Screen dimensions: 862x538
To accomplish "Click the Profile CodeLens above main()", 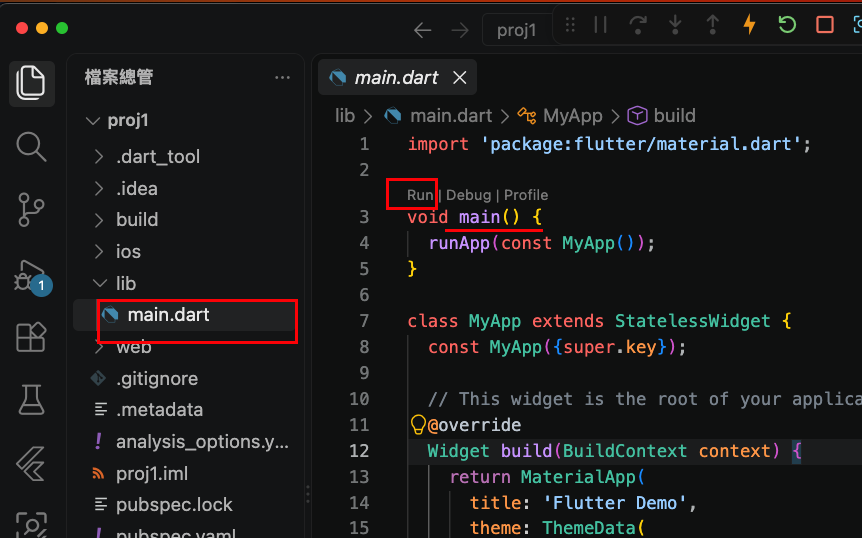I will (x=526, y=195).
